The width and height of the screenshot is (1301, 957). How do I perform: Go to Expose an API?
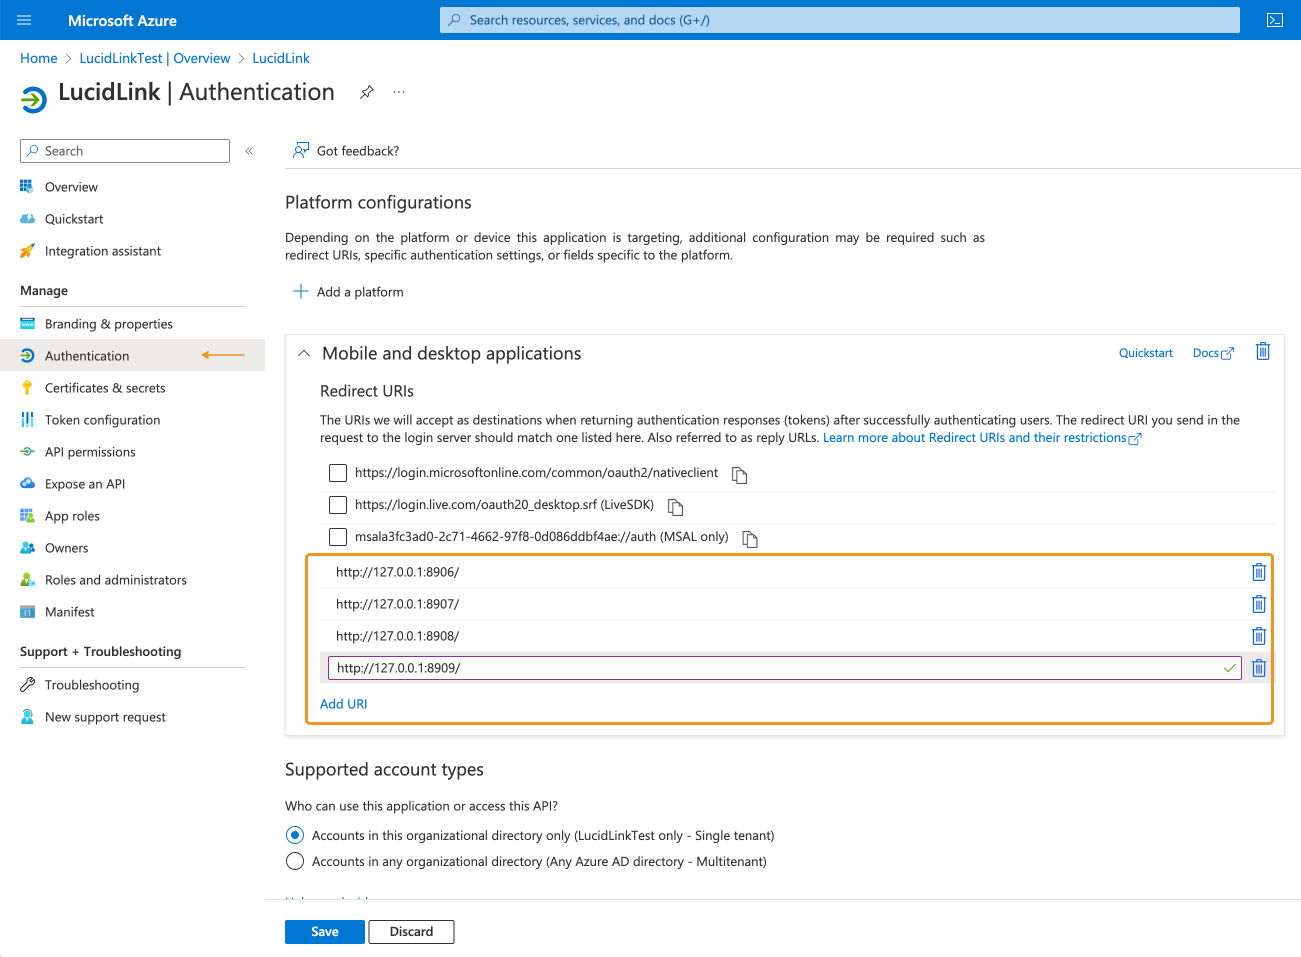point(85,484)
